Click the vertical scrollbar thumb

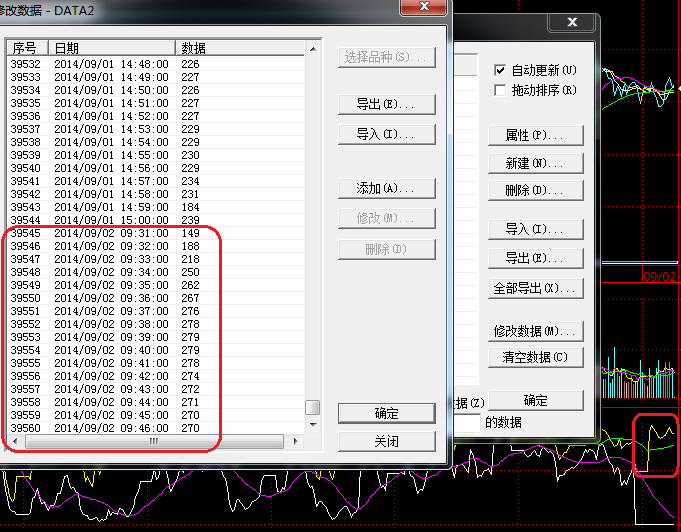coord(313,407)
